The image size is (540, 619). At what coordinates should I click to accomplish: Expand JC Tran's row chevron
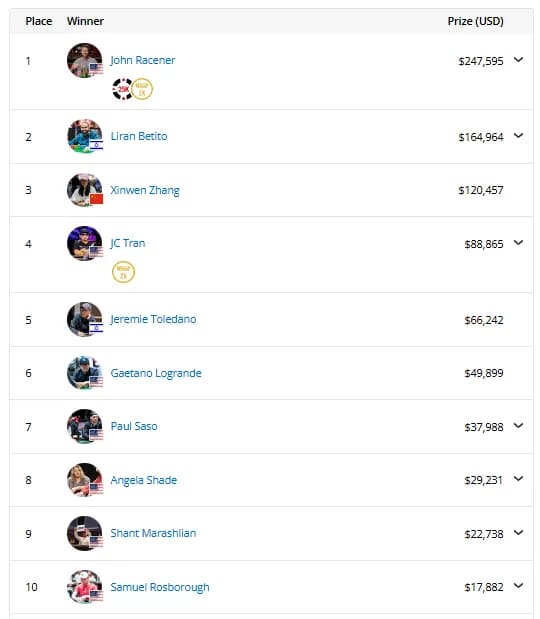tap(518, 242)
